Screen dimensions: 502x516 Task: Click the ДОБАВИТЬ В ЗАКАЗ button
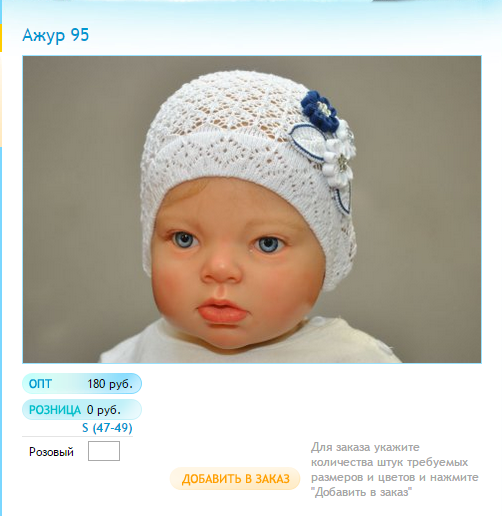click(235, 479)
